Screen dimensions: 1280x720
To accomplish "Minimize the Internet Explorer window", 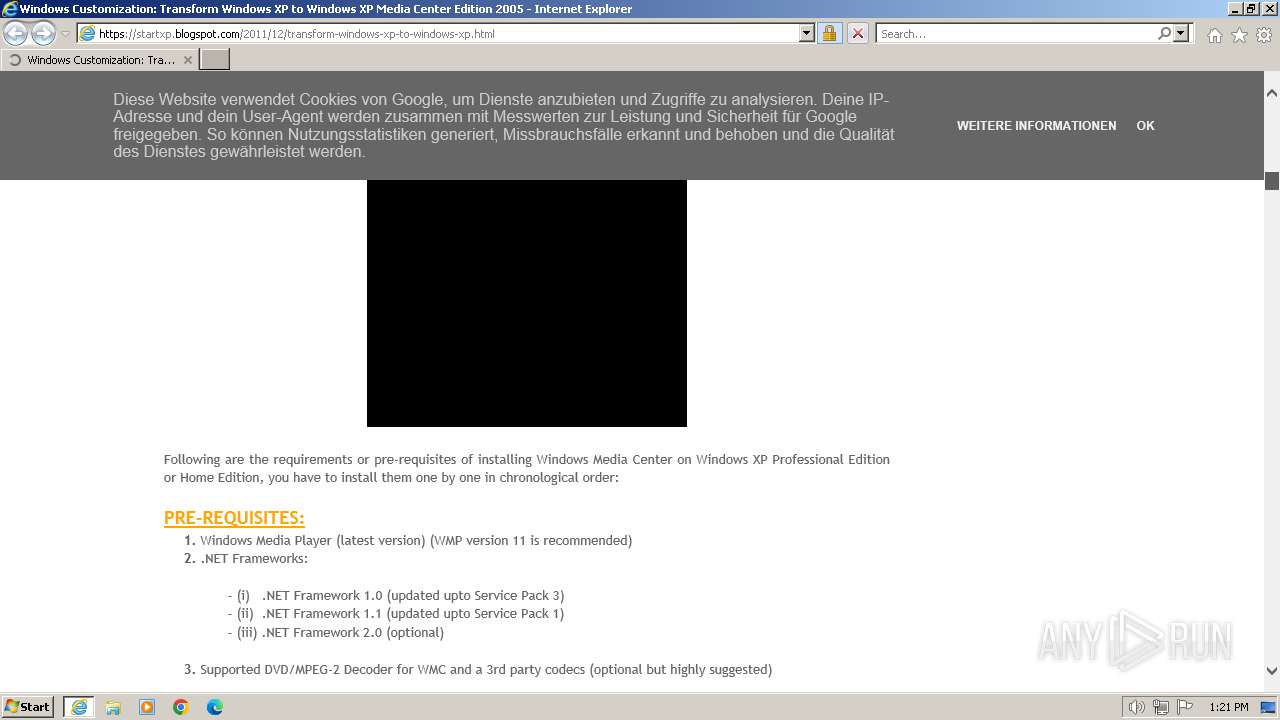I will (1233, 8).
